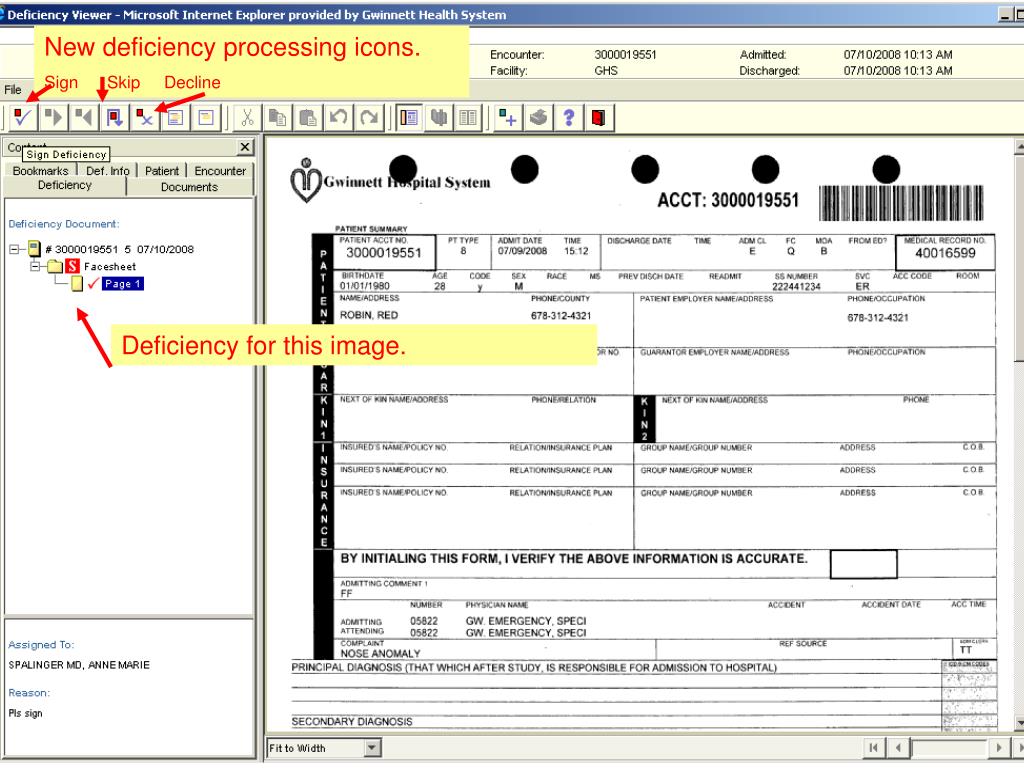Collapse the Facesheet folder node
Screen dimensions: 1024x768
pos(35,266)
